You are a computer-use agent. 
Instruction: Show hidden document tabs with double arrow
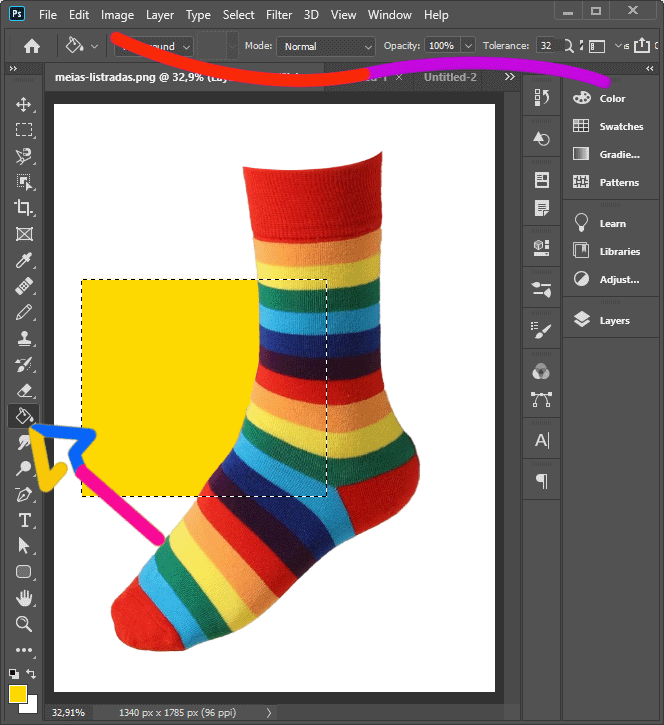(x=510, y=77)
